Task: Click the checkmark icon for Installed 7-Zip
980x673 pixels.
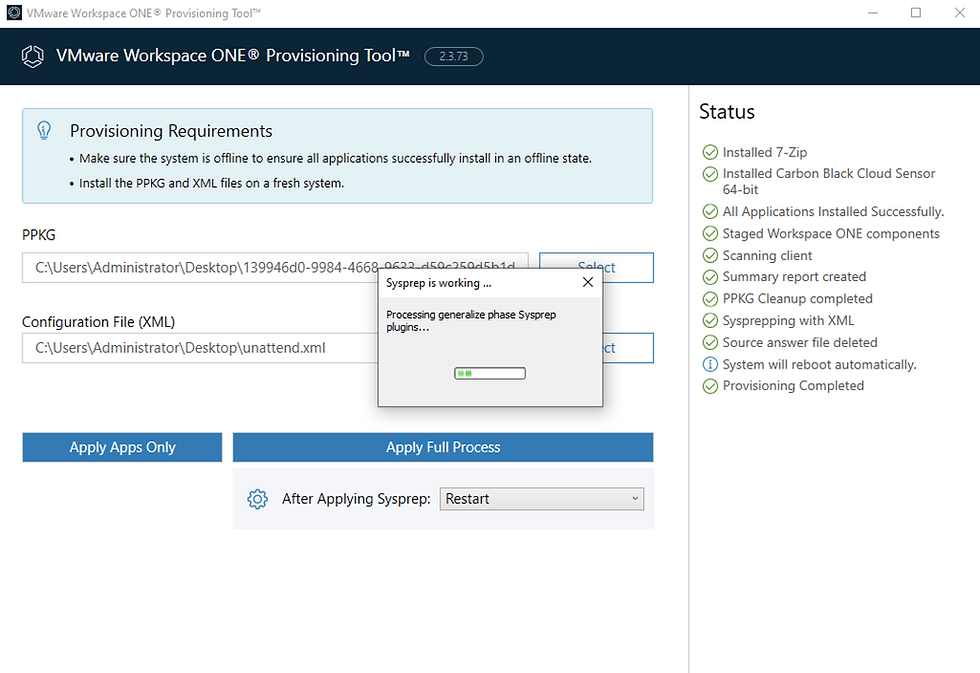Action: [x=710, y=152]
